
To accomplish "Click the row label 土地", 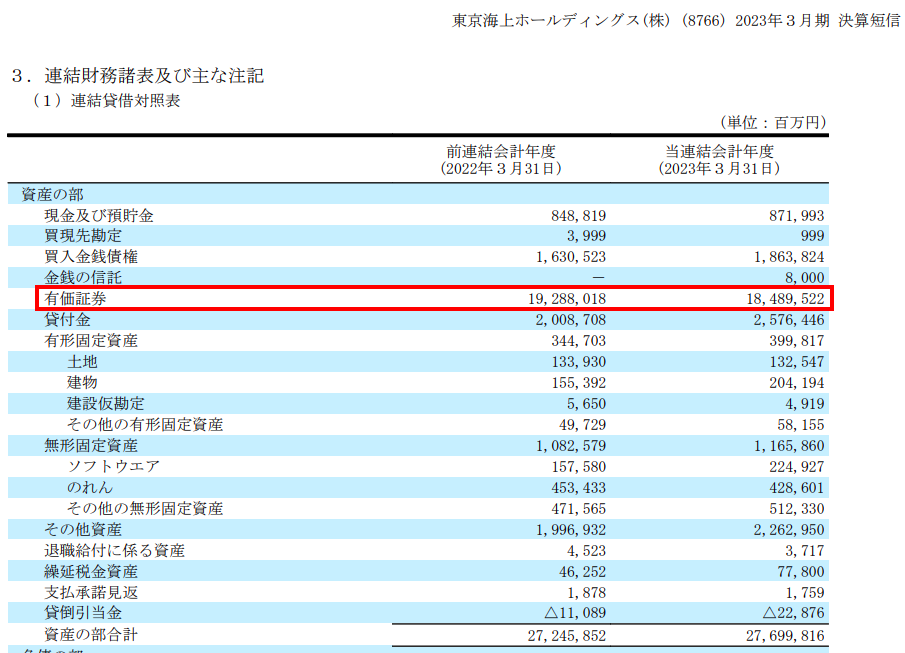I will (x=83, y=361).
